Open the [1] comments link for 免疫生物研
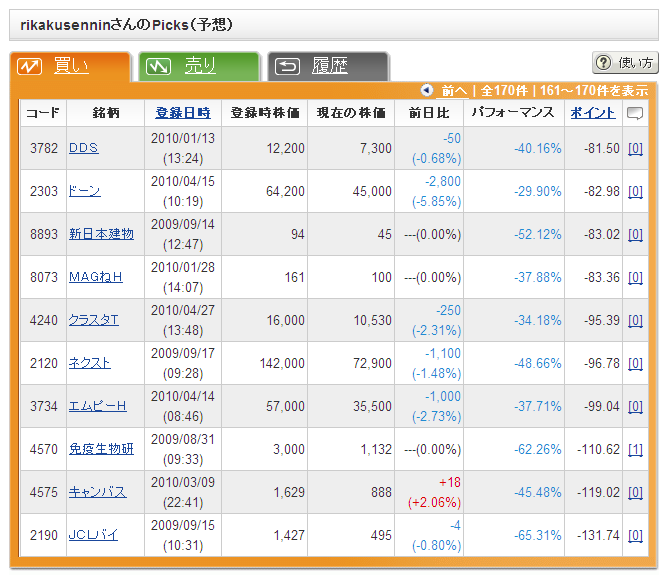Image resolution: width=664 pixels, height=575 pixels. tap(635, 449)
